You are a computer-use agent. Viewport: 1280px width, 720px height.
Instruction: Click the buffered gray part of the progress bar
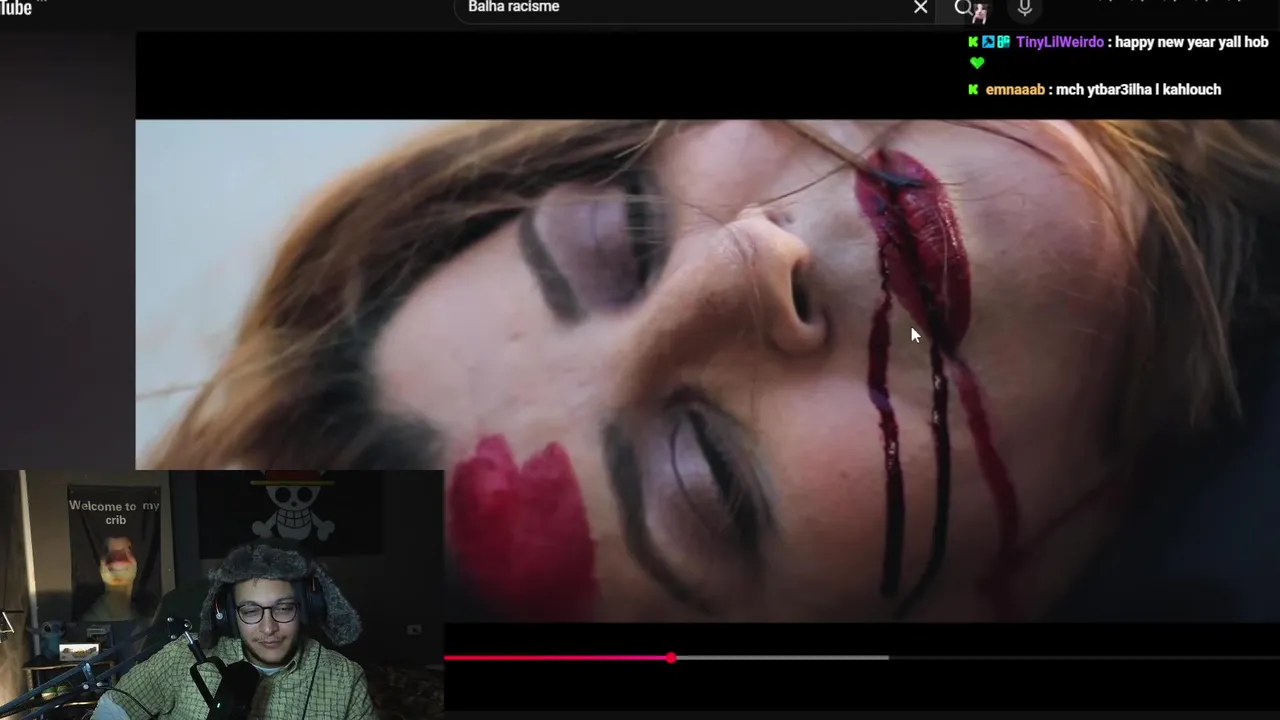pyautogui.click(x=782, y=657)
